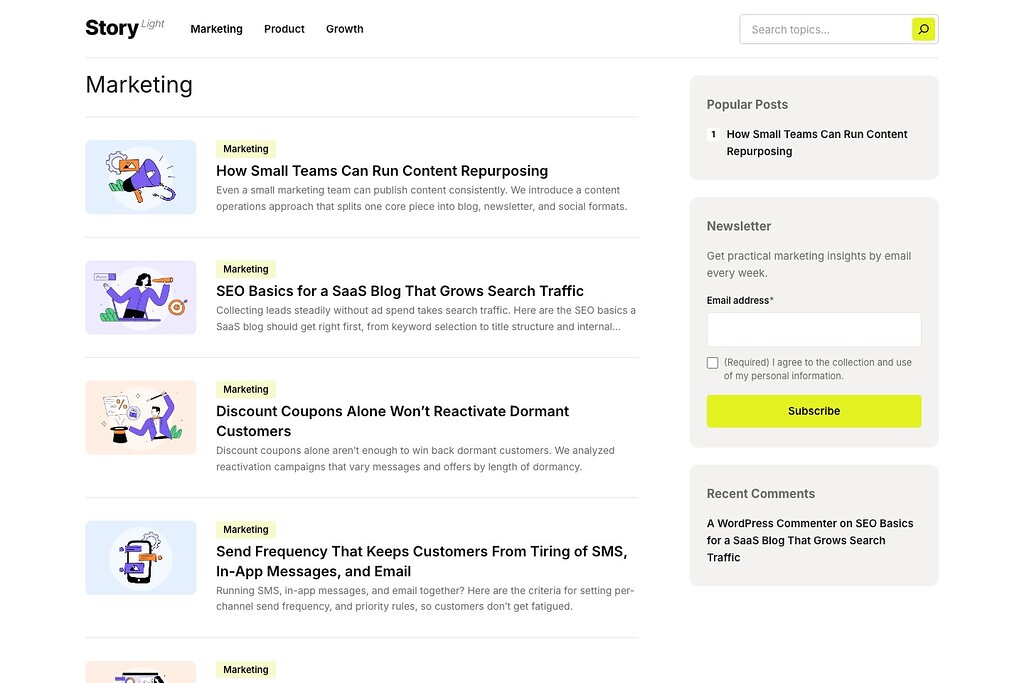This screenshot has height=683, width=1024.
Task: Click Marketing tag above Content Repurposing article
Action: [246, 149]
